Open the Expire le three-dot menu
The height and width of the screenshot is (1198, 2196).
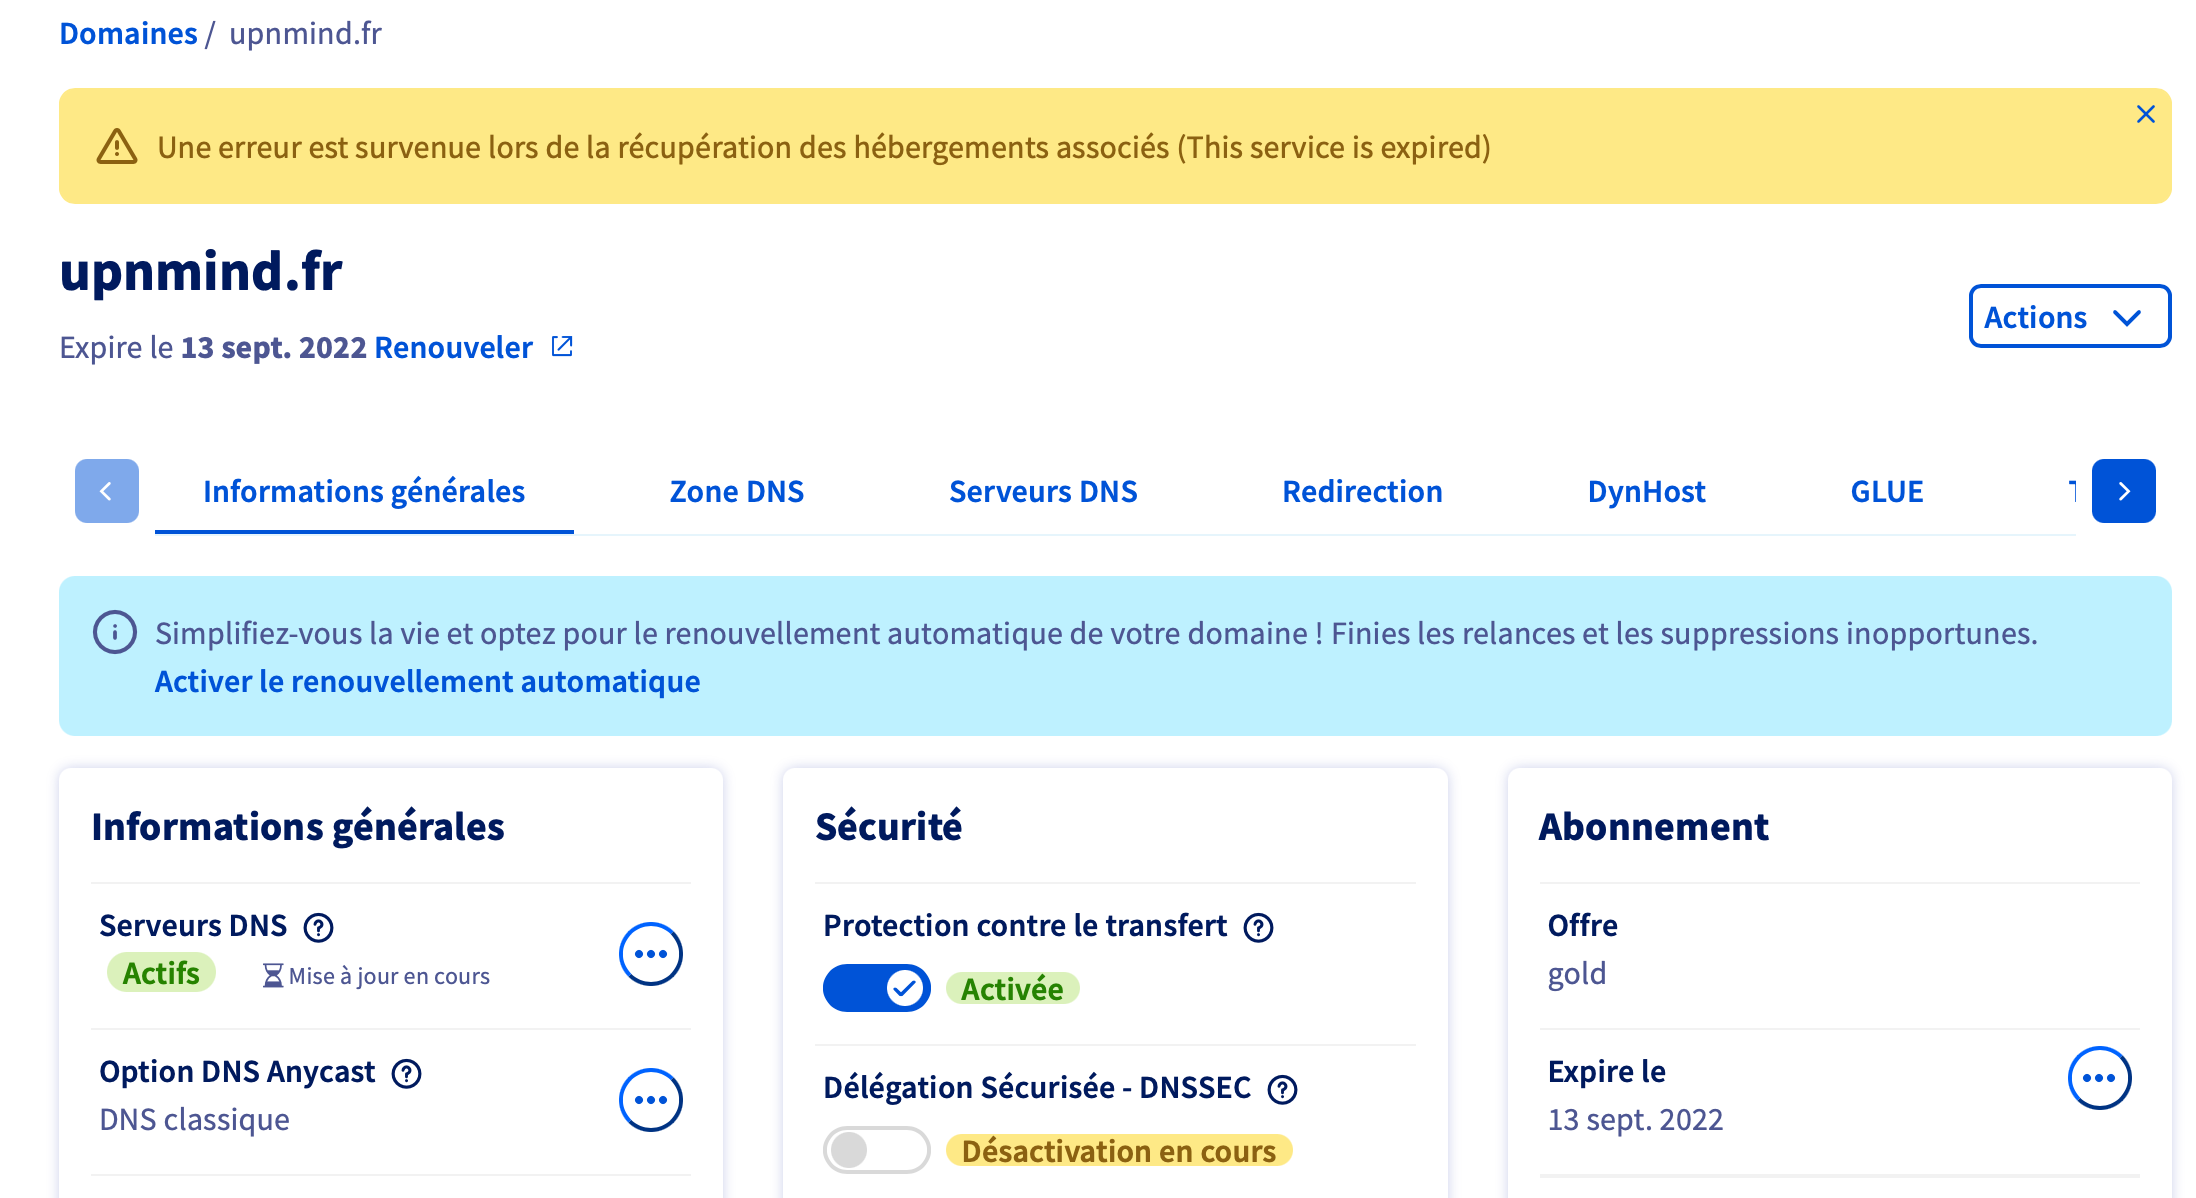tap(2099, 1078)
